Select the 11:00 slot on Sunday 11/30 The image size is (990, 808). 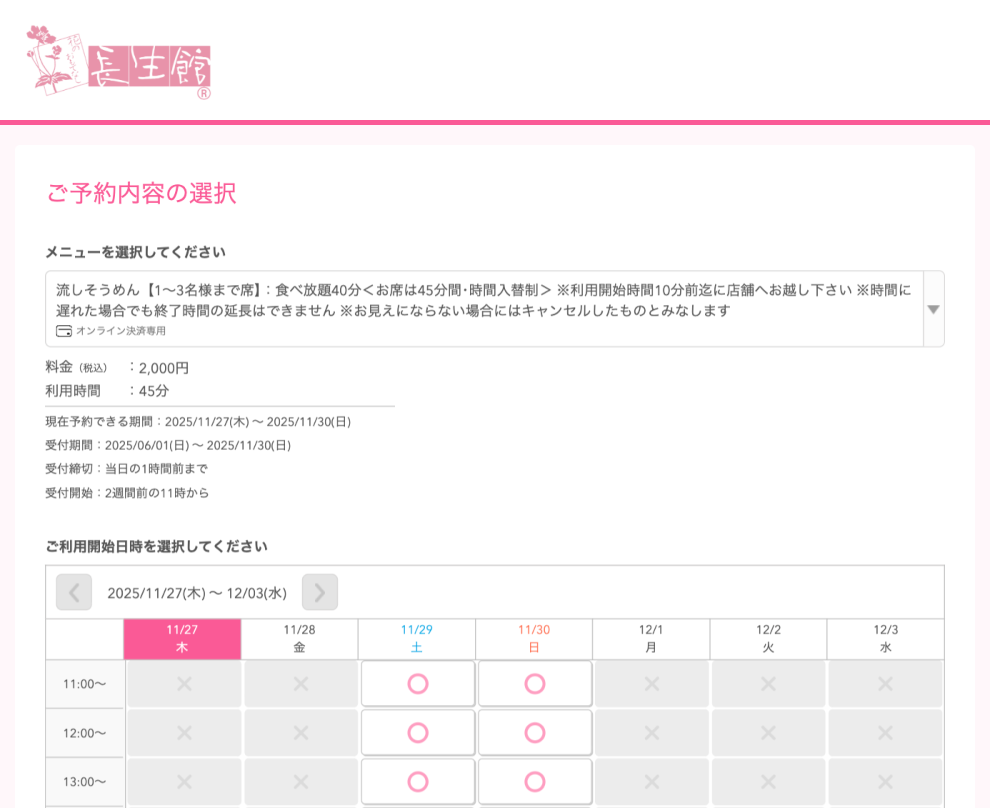534,684
